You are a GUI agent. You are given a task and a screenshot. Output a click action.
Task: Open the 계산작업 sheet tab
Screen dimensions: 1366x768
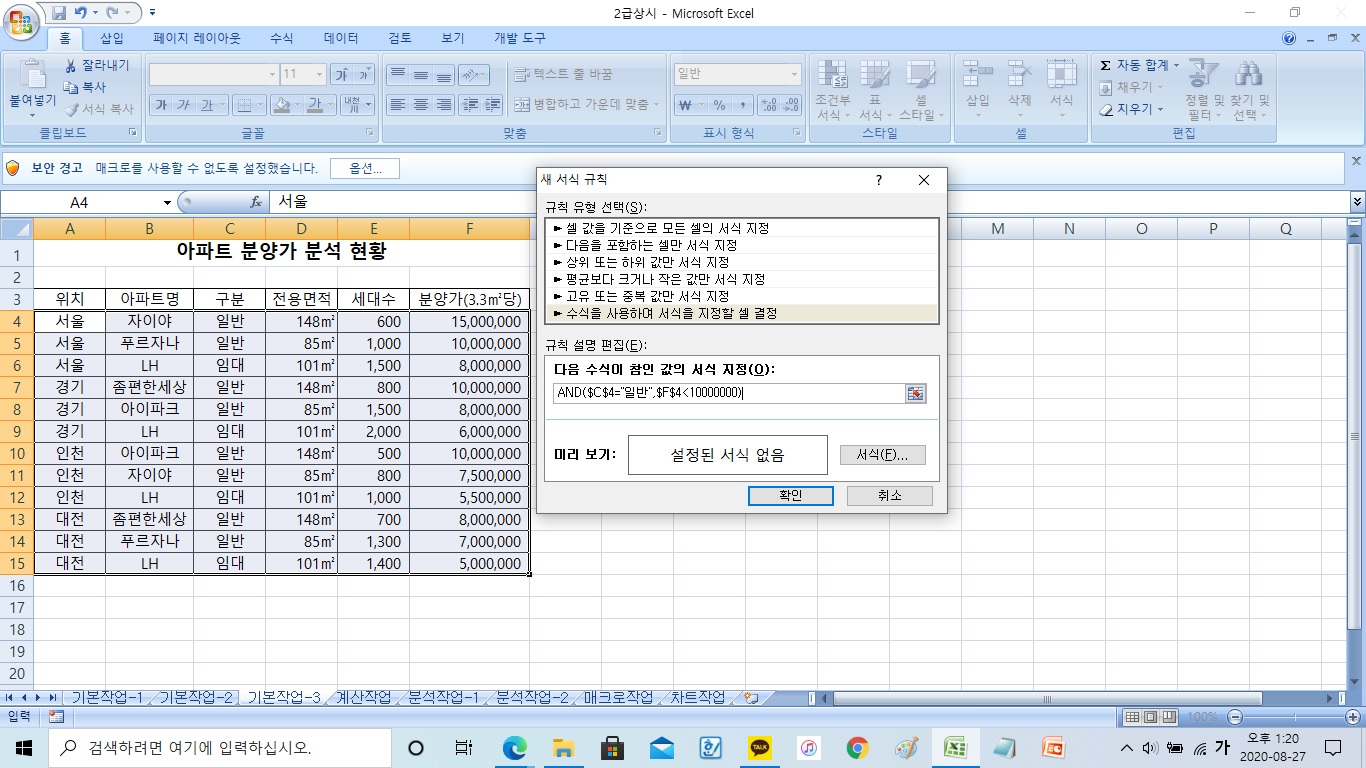click(x=363, y=697)
